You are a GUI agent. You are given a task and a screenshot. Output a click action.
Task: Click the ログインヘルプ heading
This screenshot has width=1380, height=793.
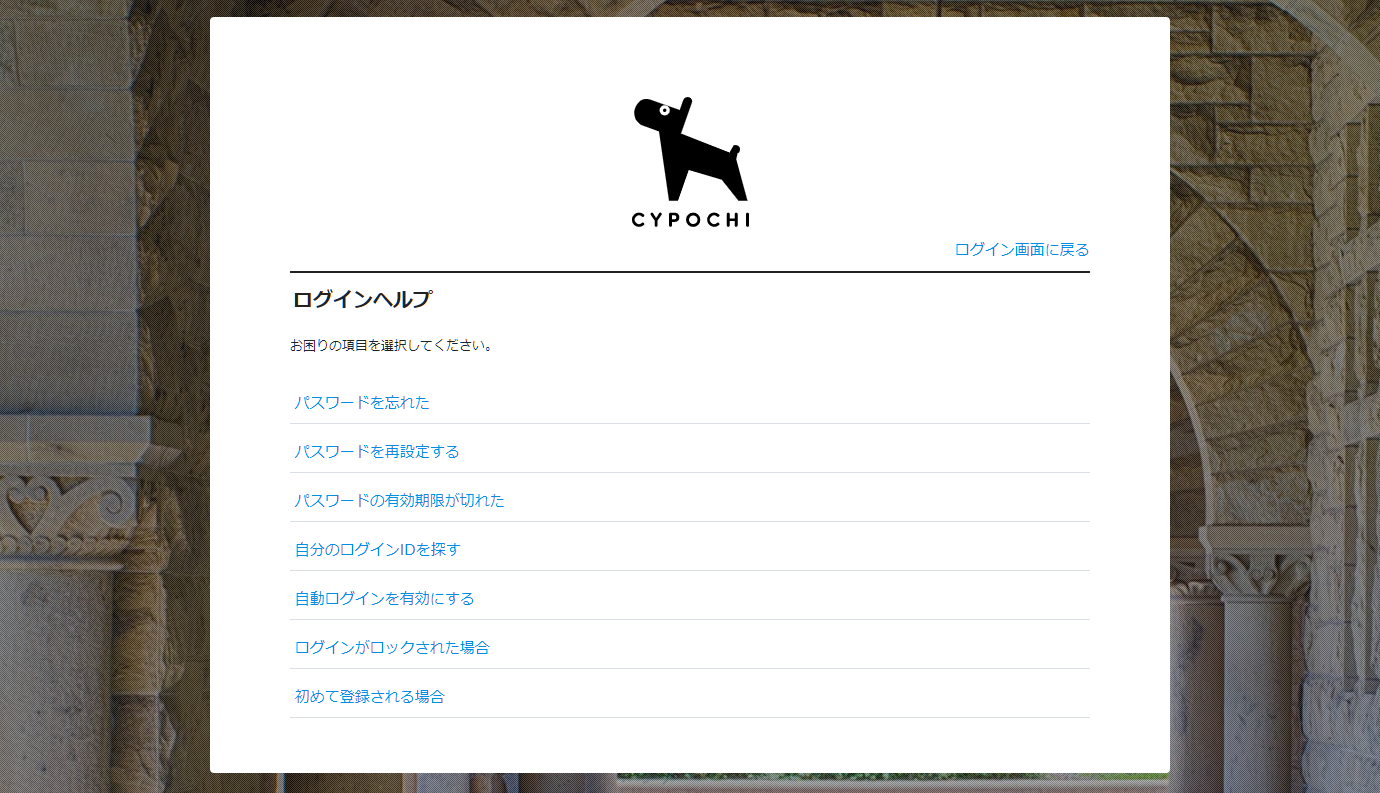point(362,299)
